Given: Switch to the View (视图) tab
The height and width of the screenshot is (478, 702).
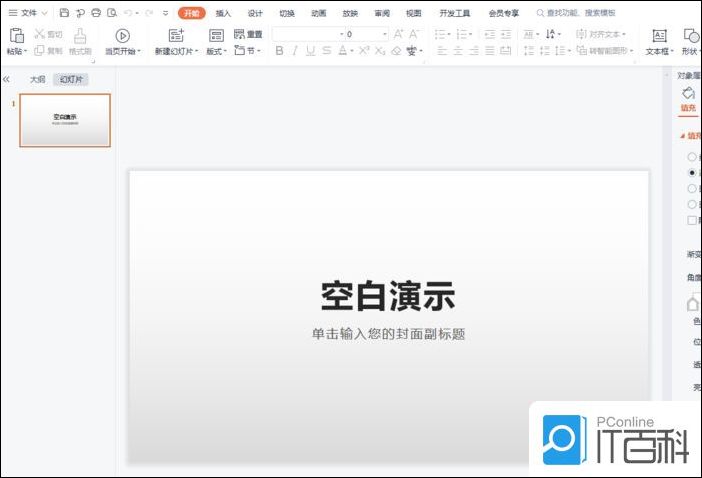Looking at the screenshot, I should click(x=413, y=13).
